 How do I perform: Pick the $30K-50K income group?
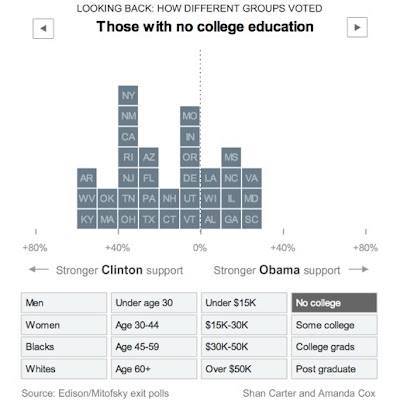pyautogui.click(x=244, y=347)
